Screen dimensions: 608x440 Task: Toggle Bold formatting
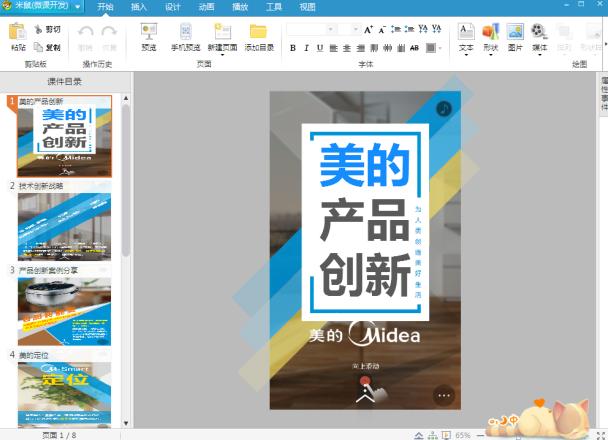[293, 48]
